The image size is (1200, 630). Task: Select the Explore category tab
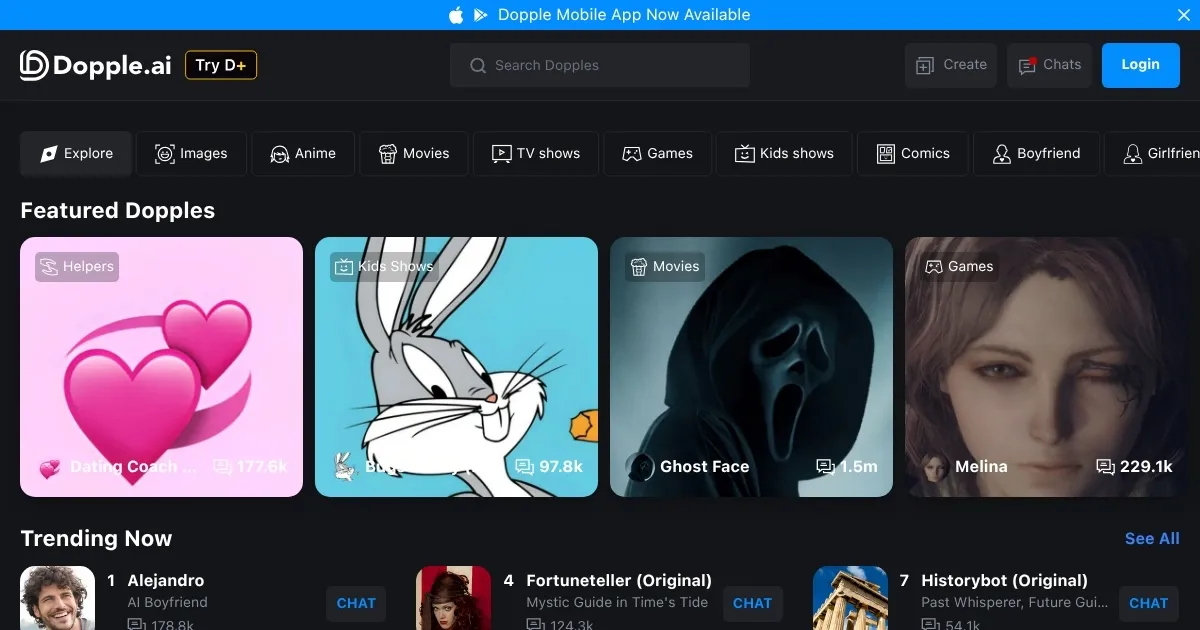(76, 153)
